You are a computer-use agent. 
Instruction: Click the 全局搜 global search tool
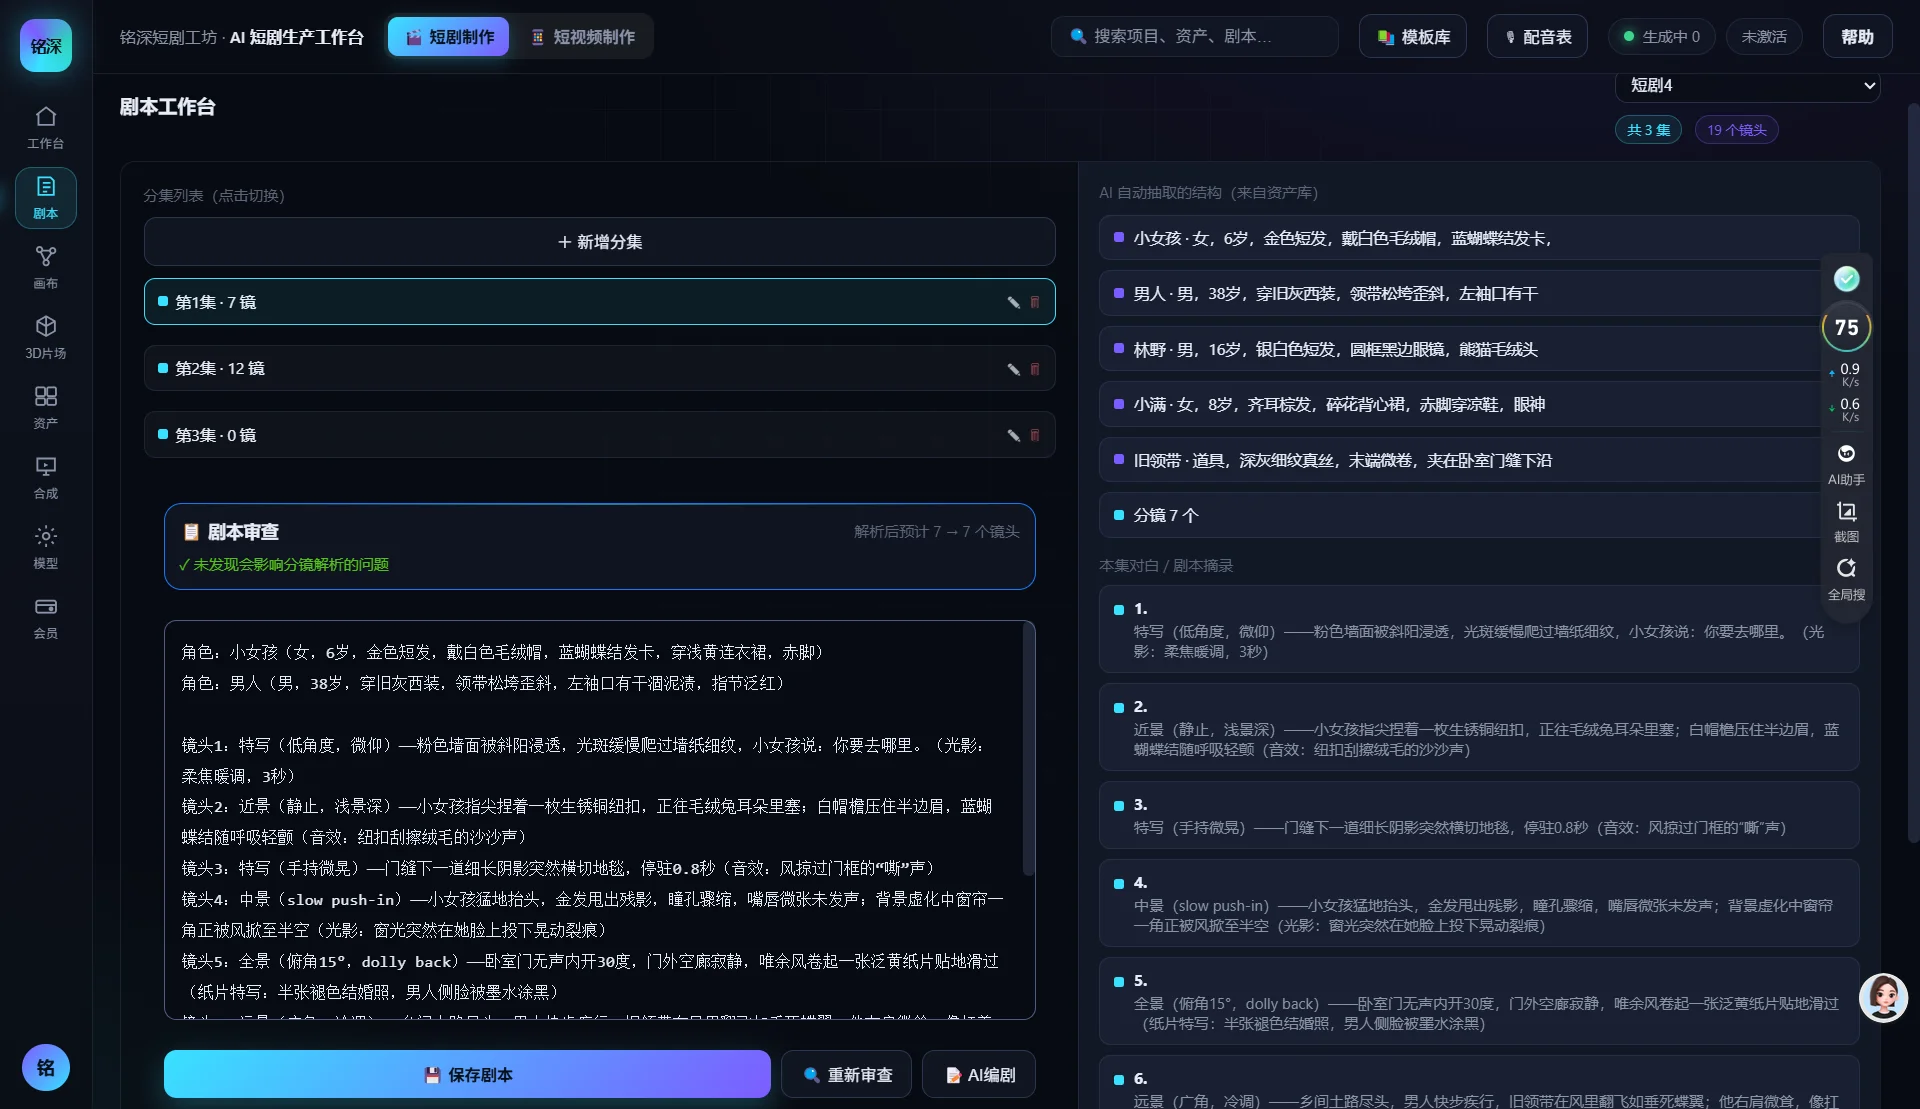(x=1846, y=579)
